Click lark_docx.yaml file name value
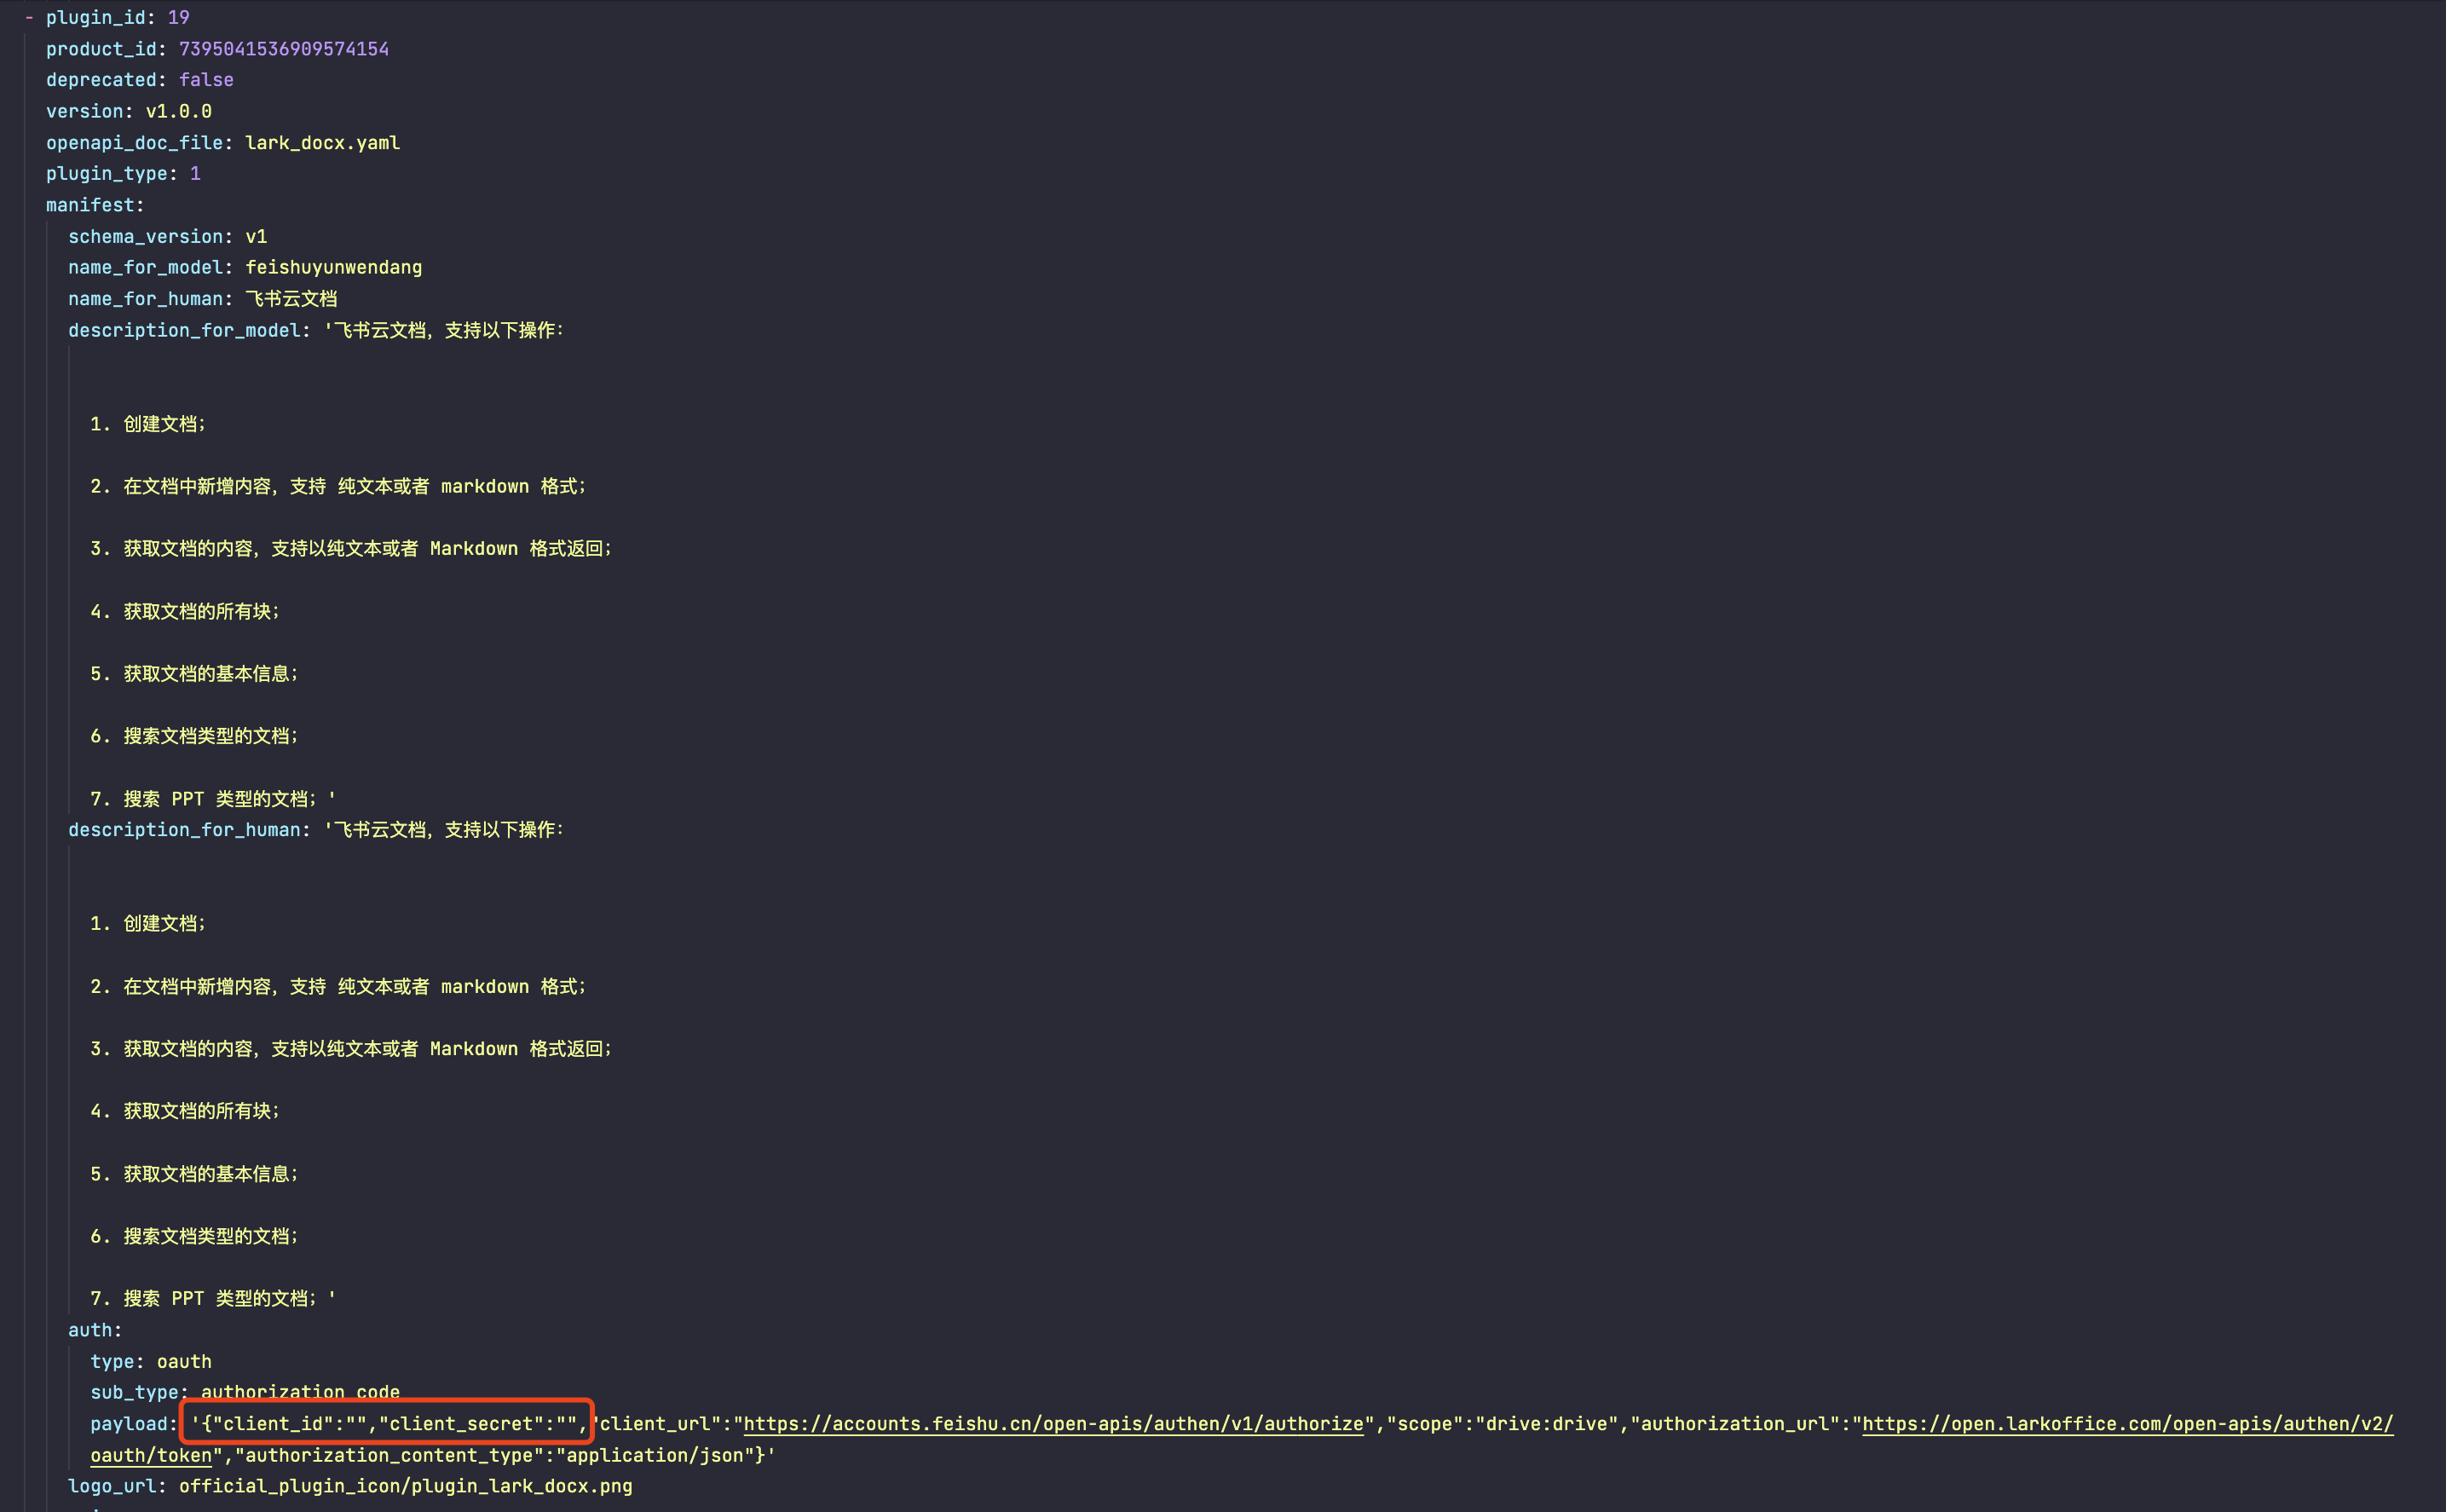The image size is (2446, 1512). tap(322, 143)
